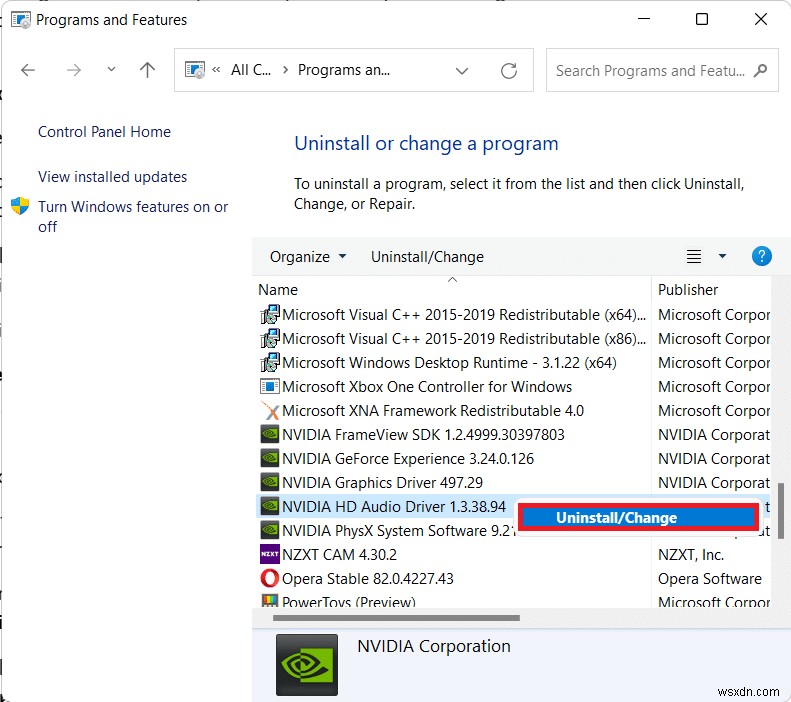Select Opera Stable 82.0.4227.43
The height and width of the screenshot is (702, 791).
click(368, 578)
